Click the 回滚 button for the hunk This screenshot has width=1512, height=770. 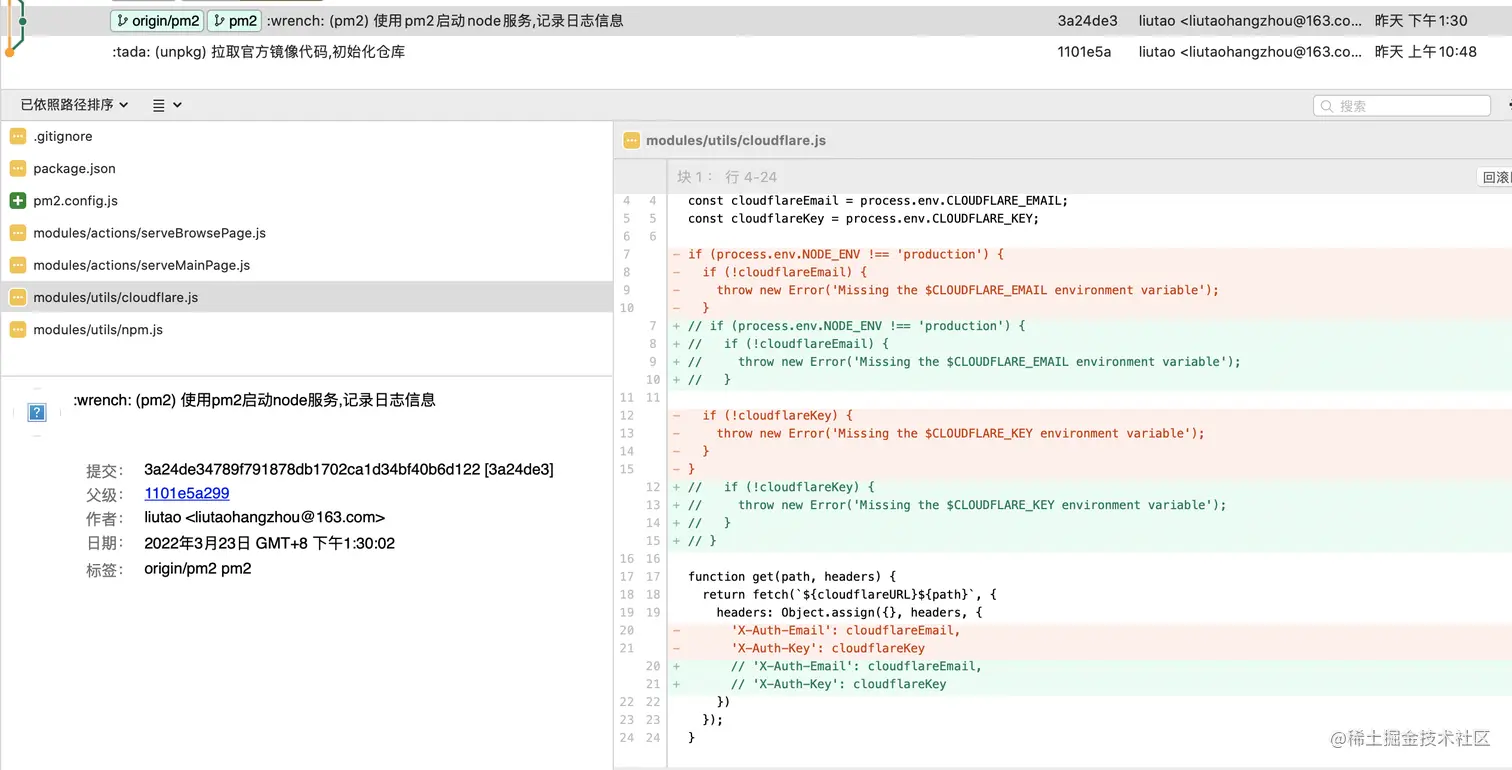(x=1495, y=177)
